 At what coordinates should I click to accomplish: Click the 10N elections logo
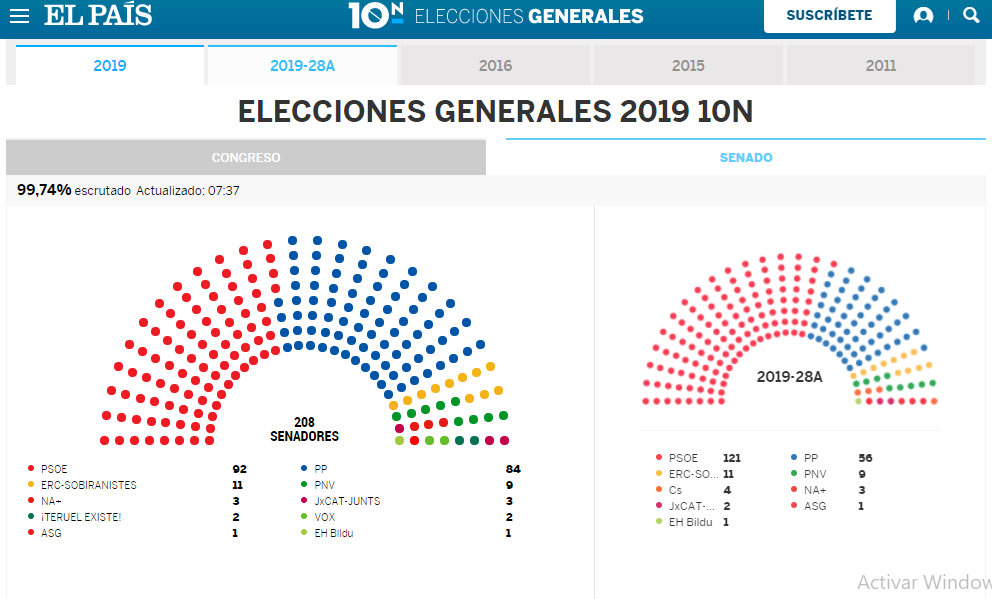[375, 15]
